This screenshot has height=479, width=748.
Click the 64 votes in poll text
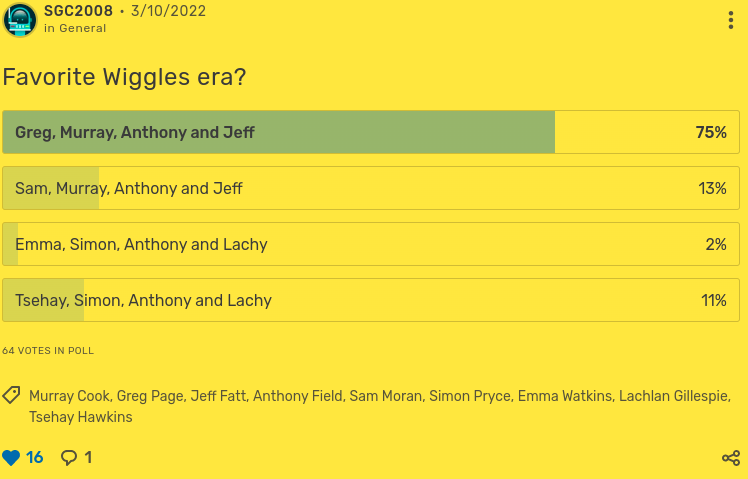[x=48, y=351]
